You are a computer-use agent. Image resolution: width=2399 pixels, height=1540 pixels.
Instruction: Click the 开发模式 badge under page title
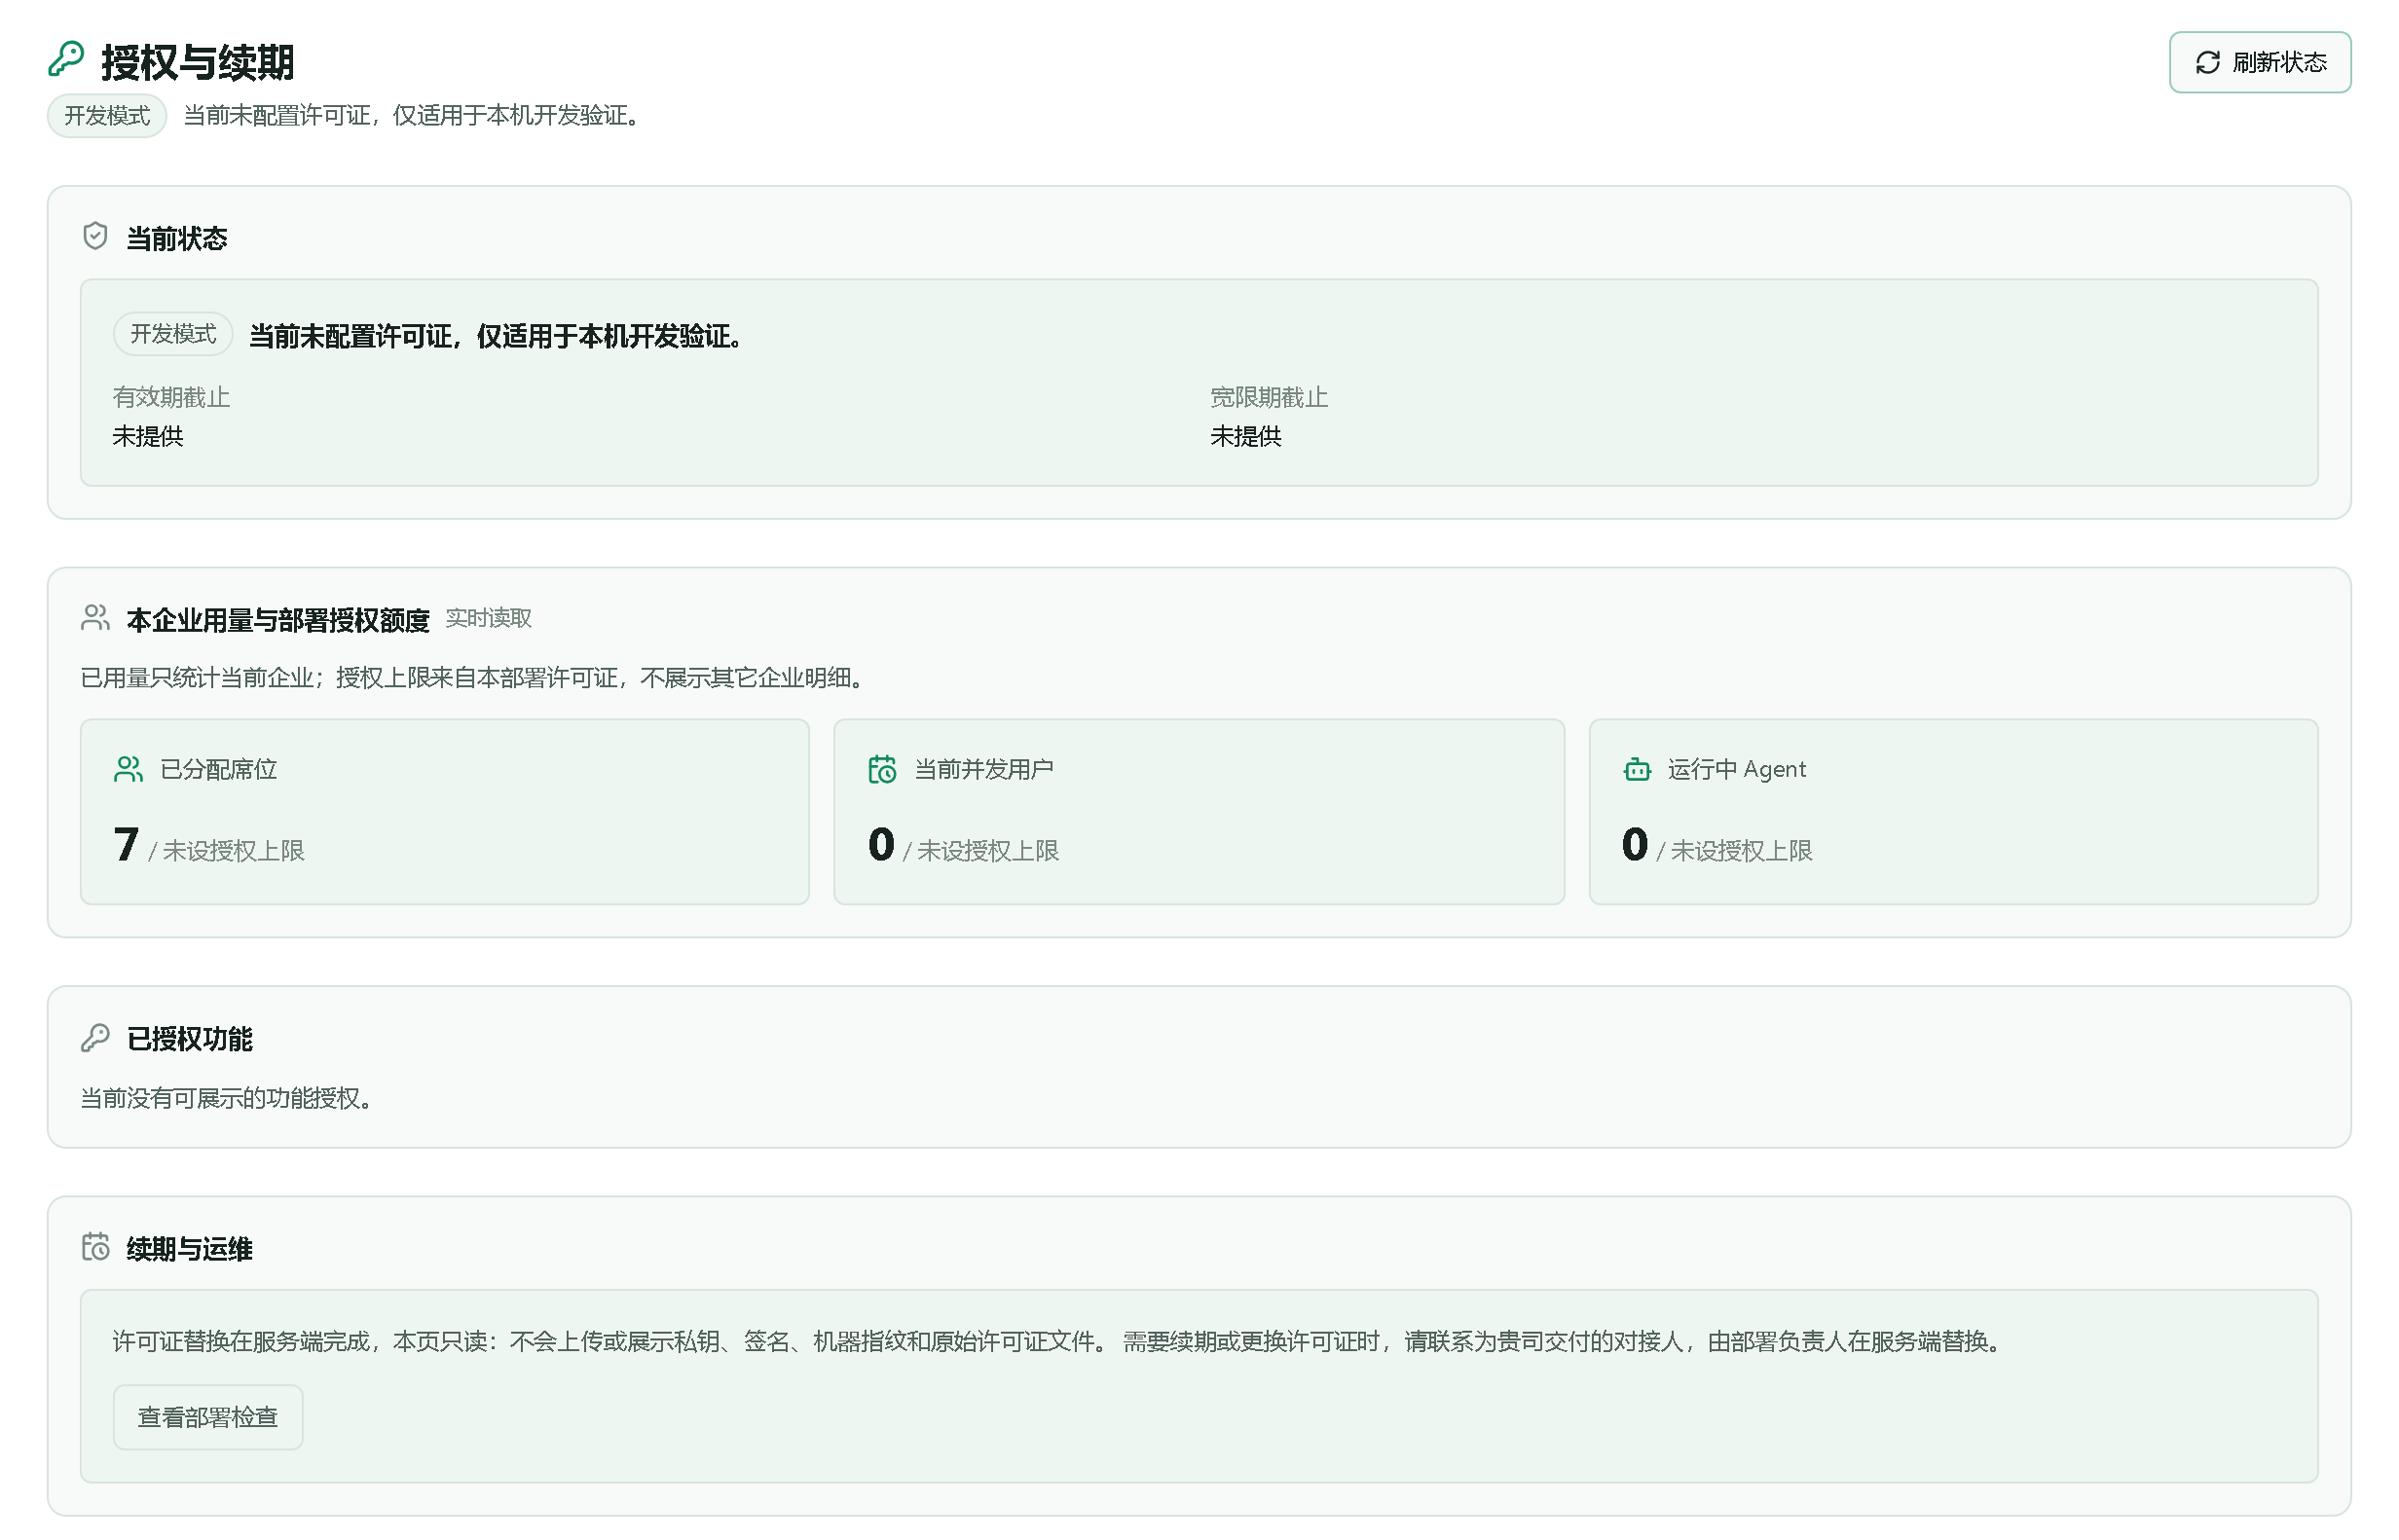coord(107,116)
